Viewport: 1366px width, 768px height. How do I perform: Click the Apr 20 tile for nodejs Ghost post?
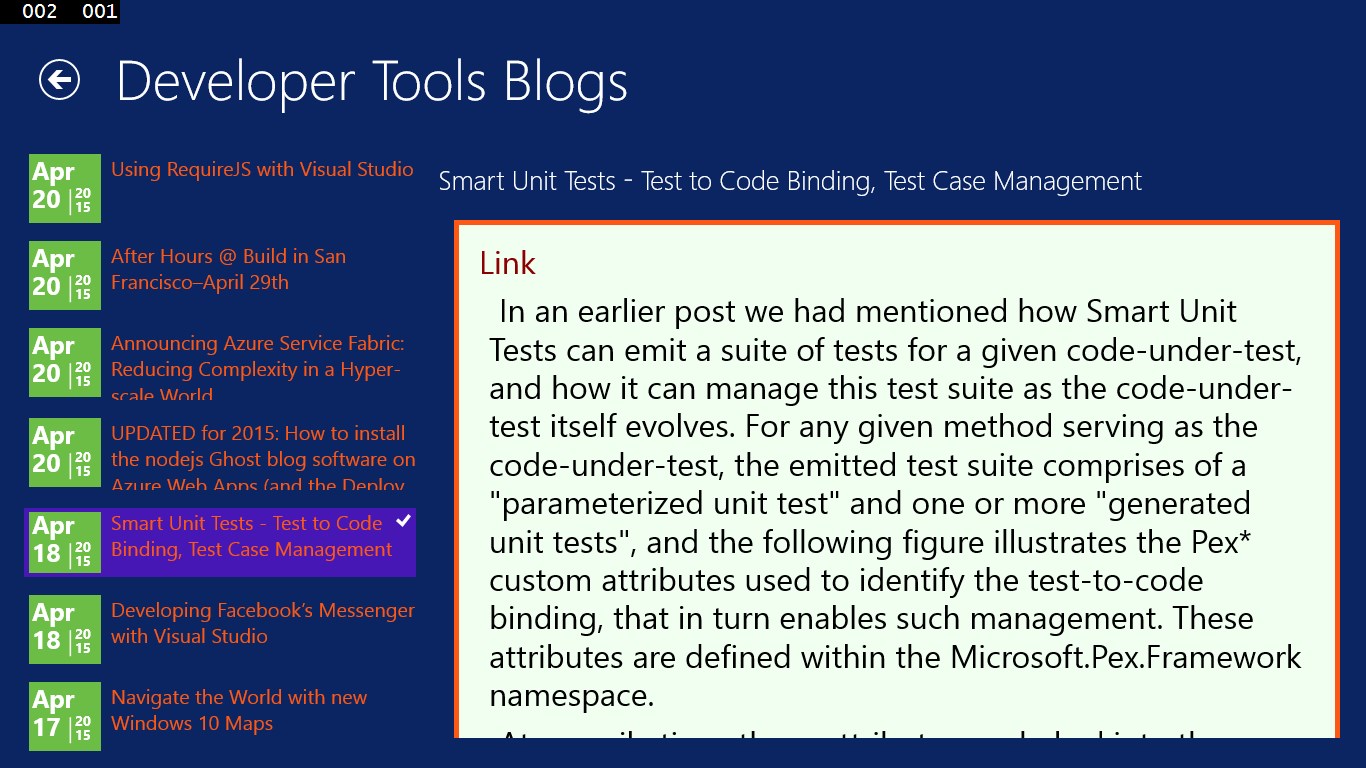click(x=64, y=452)
